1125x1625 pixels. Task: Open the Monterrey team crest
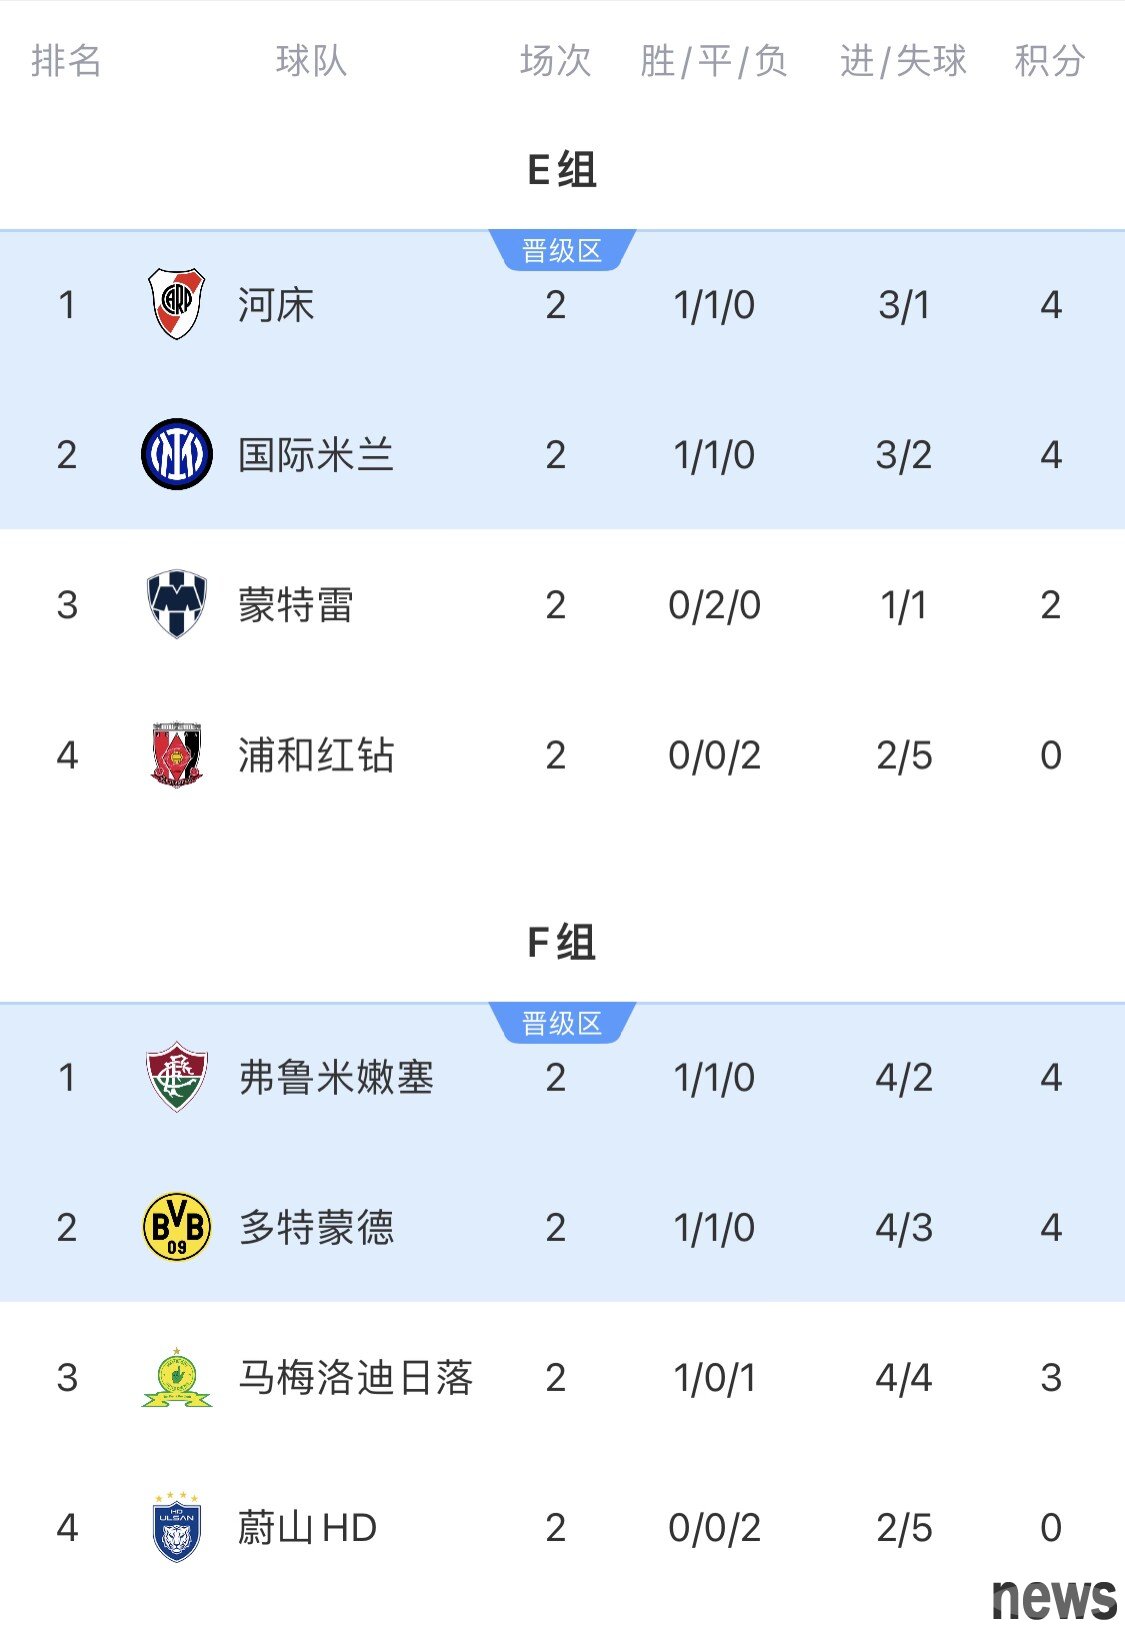pos(176,604)
